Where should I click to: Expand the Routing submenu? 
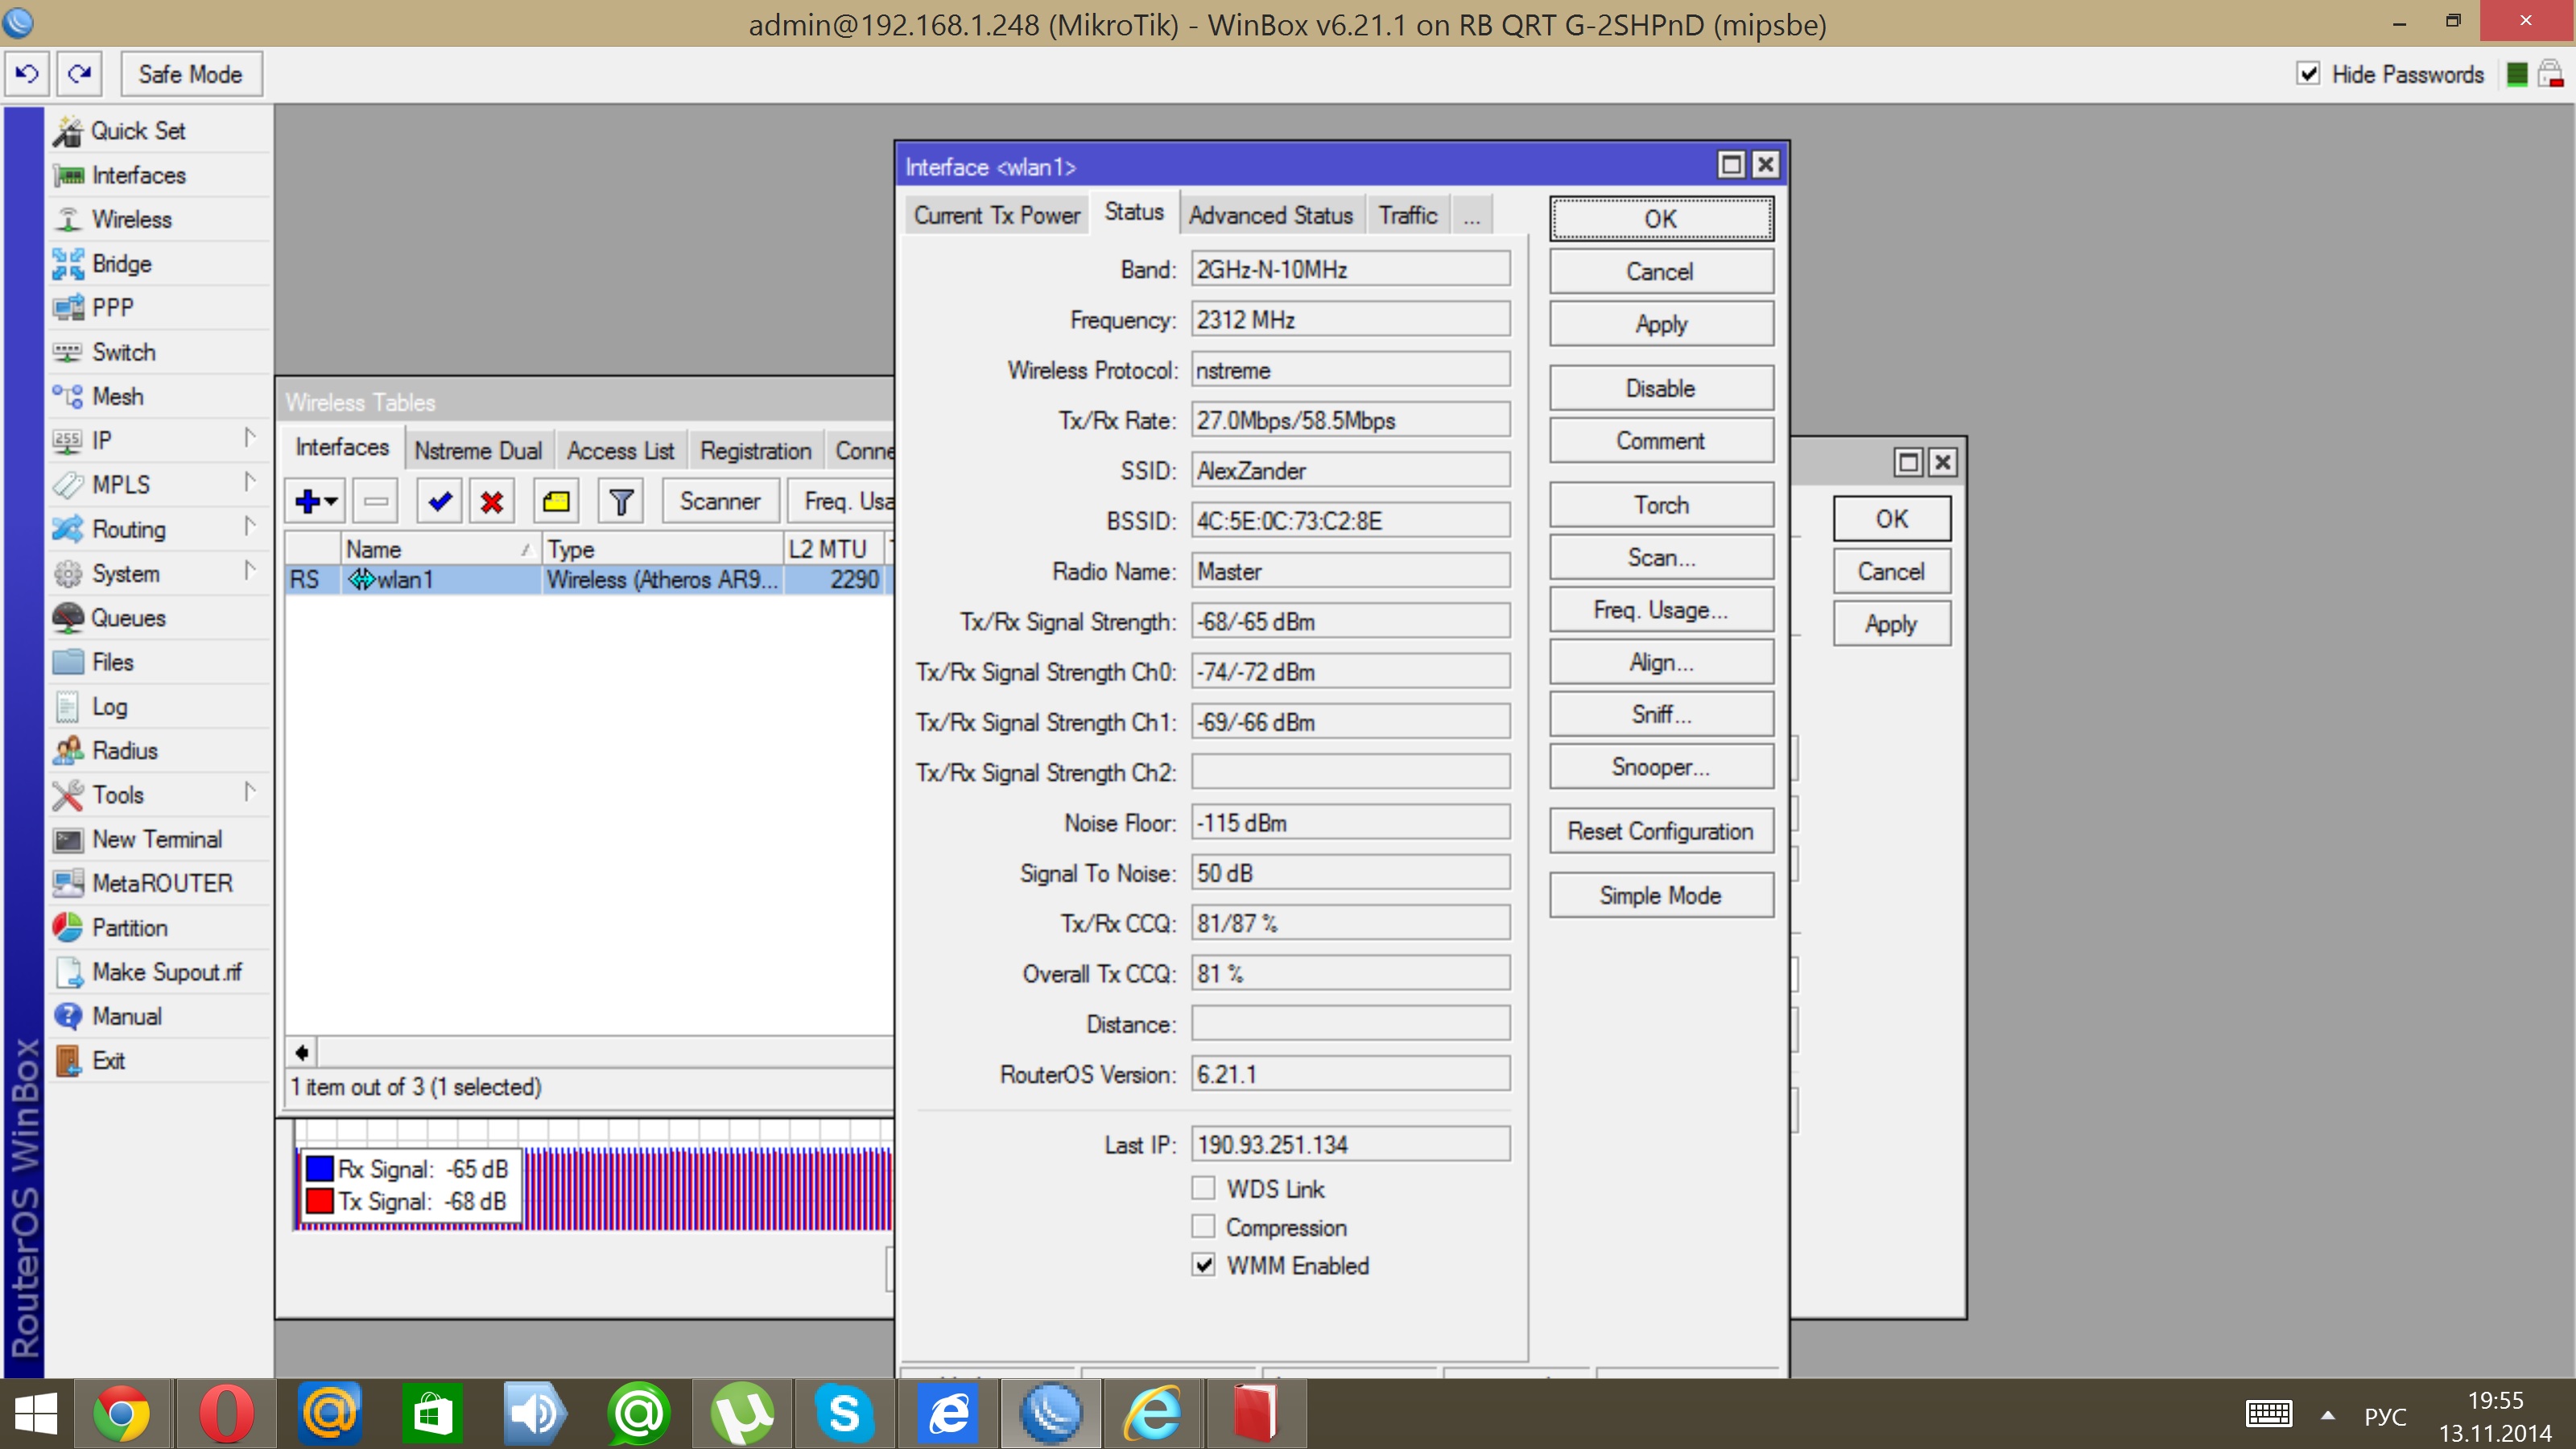click(129, 529)
